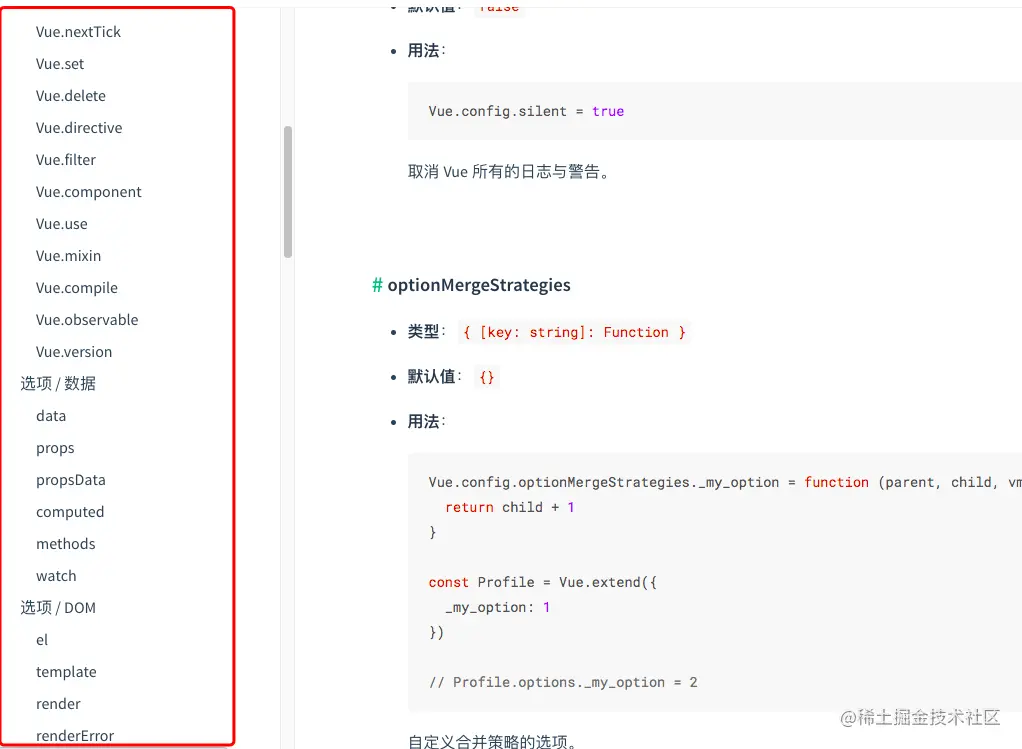Image resolution: width=1022 pixels, height=749 pixels.
Task: Go to Vue.observable entry
Action: [x=87, y=319]
